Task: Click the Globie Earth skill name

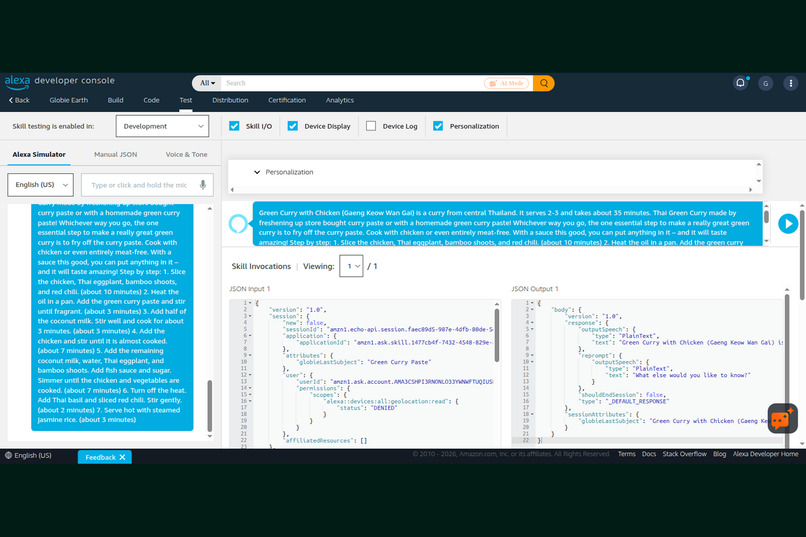Action: pyautogui.click(x=69, y=100)
